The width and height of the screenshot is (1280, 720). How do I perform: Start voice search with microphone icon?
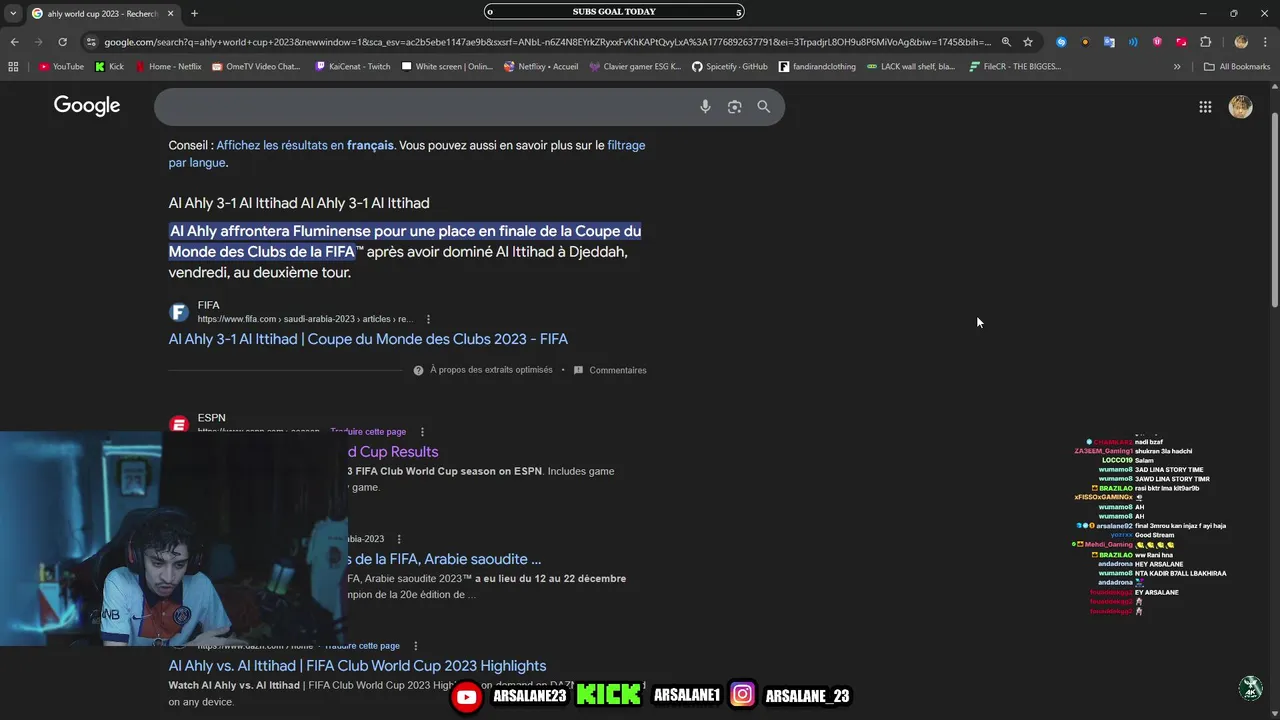(705, 107)
